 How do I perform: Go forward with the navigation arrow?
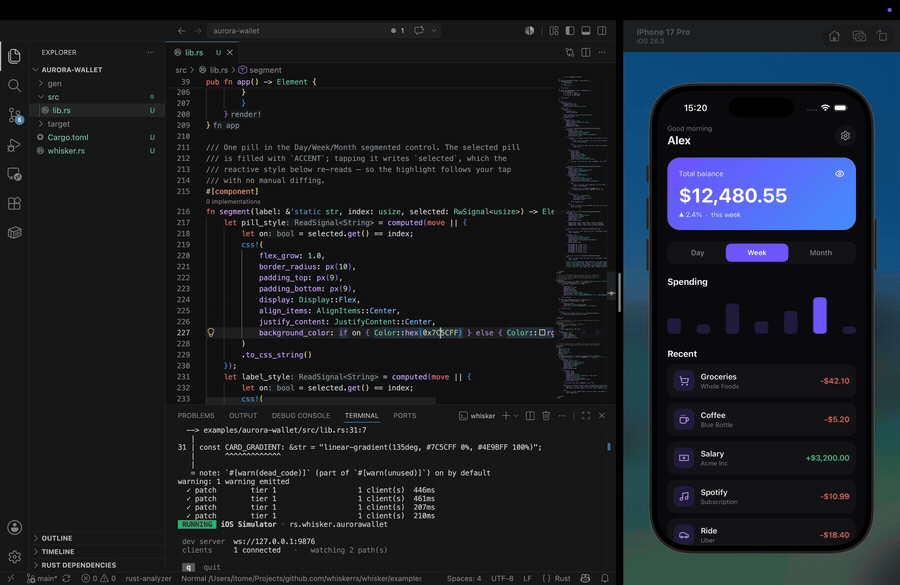(197, 30)
